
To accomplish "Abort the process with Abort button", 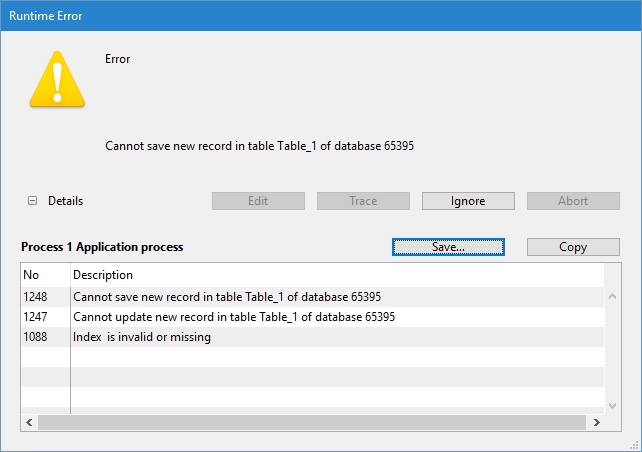I will tap(573, 201).
